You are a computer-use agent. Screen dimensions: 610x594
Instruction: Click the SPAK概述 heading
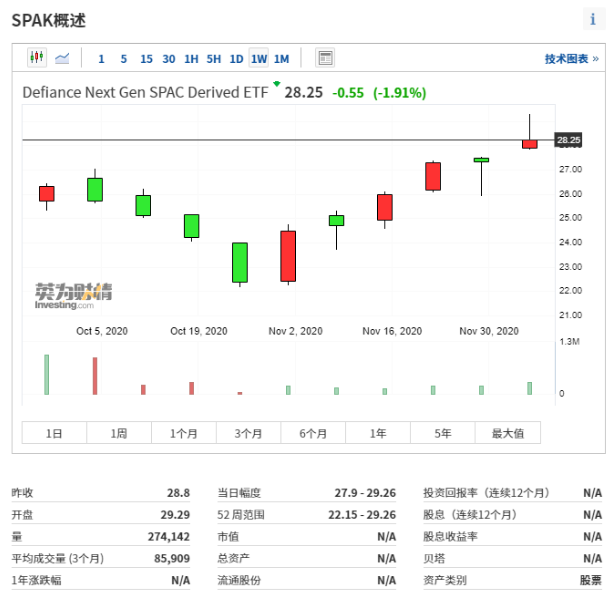tap(49, 20)
